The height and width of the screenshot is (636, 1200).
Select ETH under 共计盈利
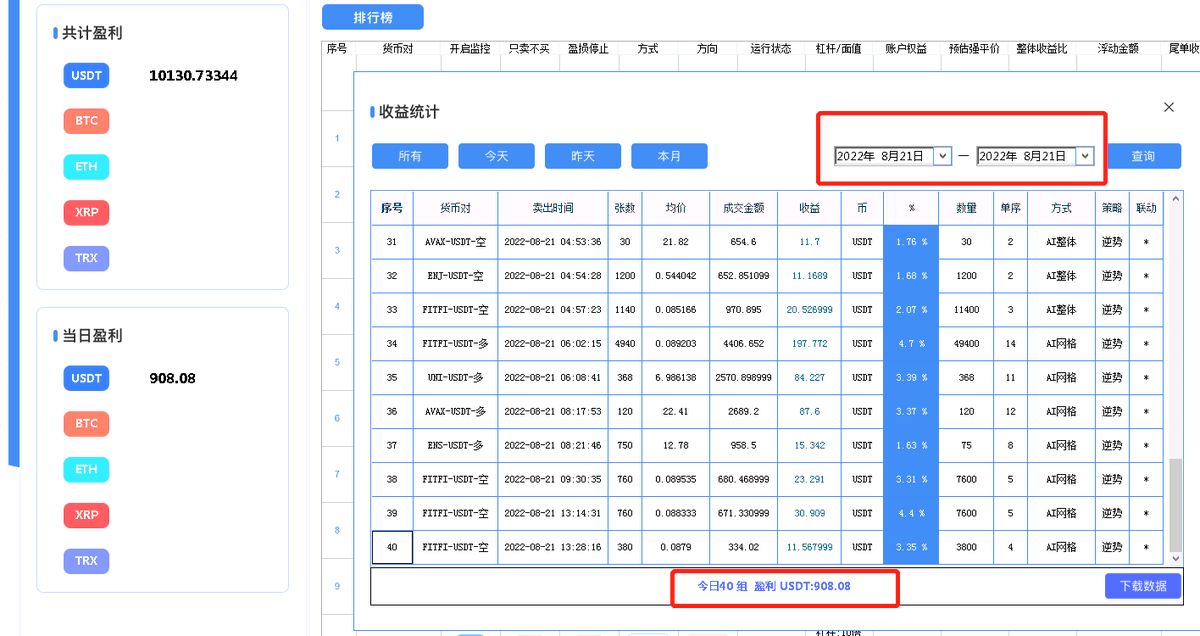click(86, 167)
